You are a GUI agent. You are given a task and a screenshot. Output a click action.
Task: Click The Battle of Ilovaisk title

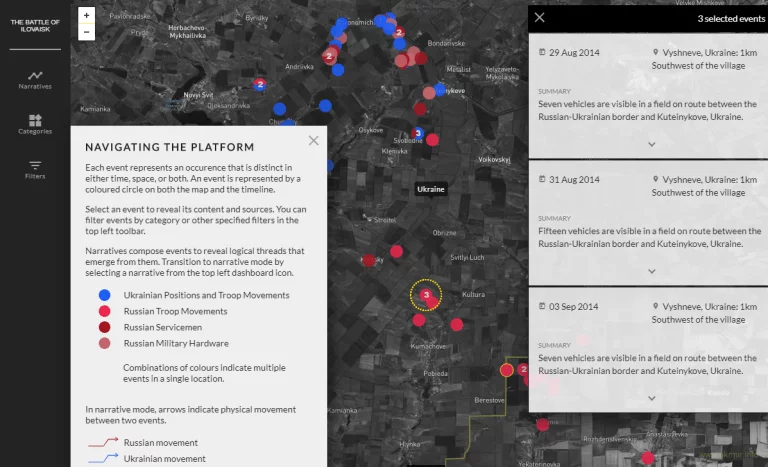pyautogui.click(x=35, y=25)
